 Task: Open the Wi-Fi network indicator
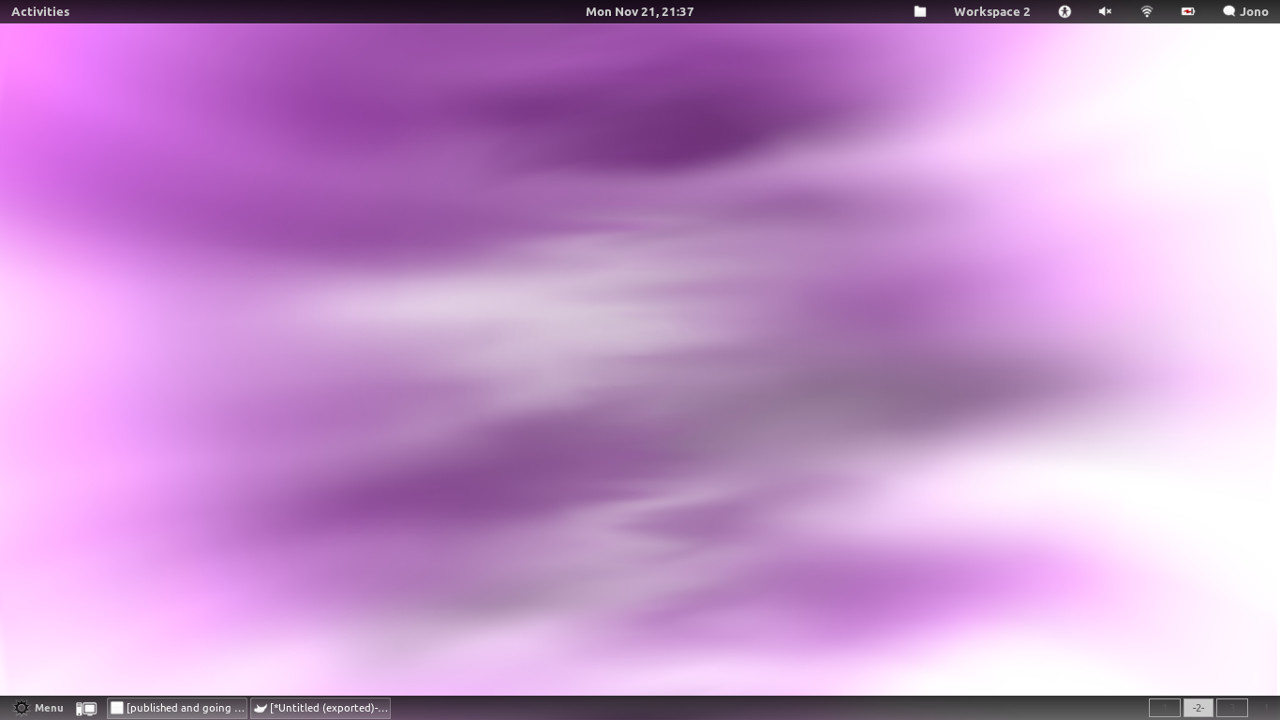click(x=1147, y=12)
